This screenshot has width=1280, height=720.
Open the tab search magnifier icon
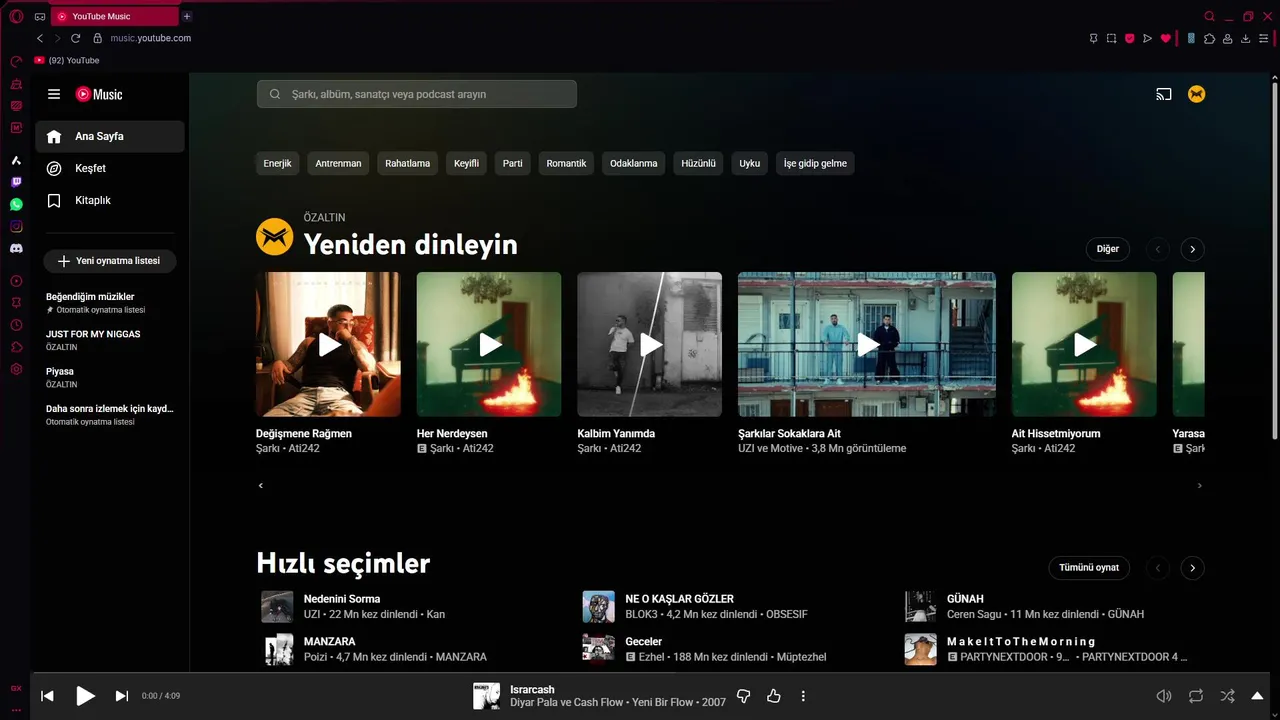click(1209, 16)
